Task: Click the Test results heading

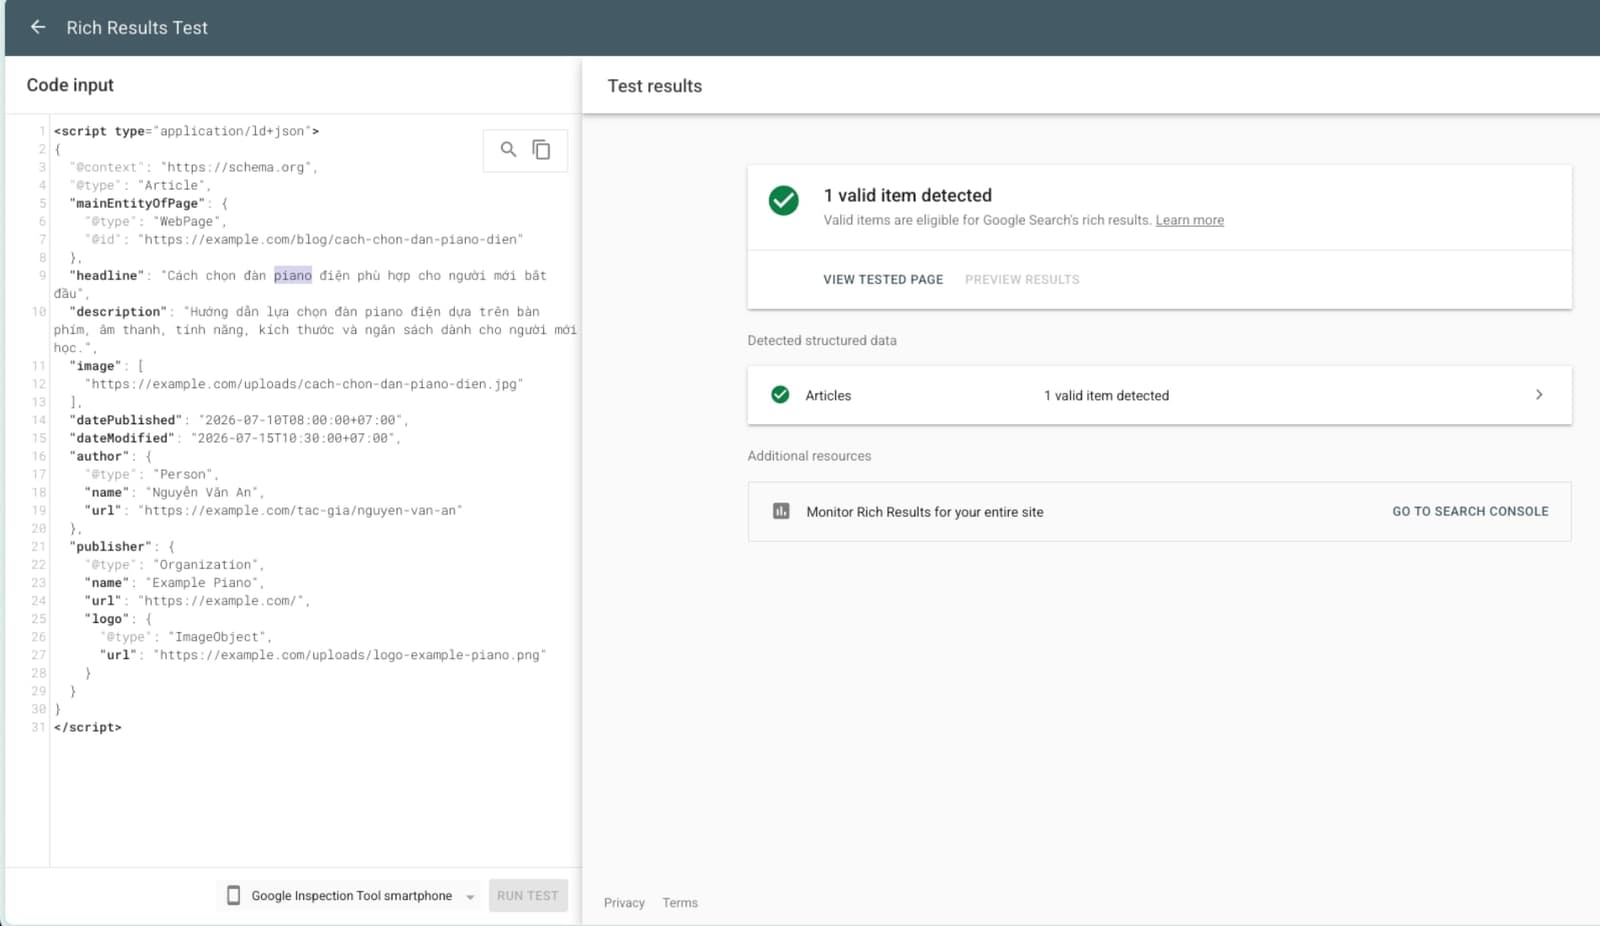Action: tap(655, 86)
